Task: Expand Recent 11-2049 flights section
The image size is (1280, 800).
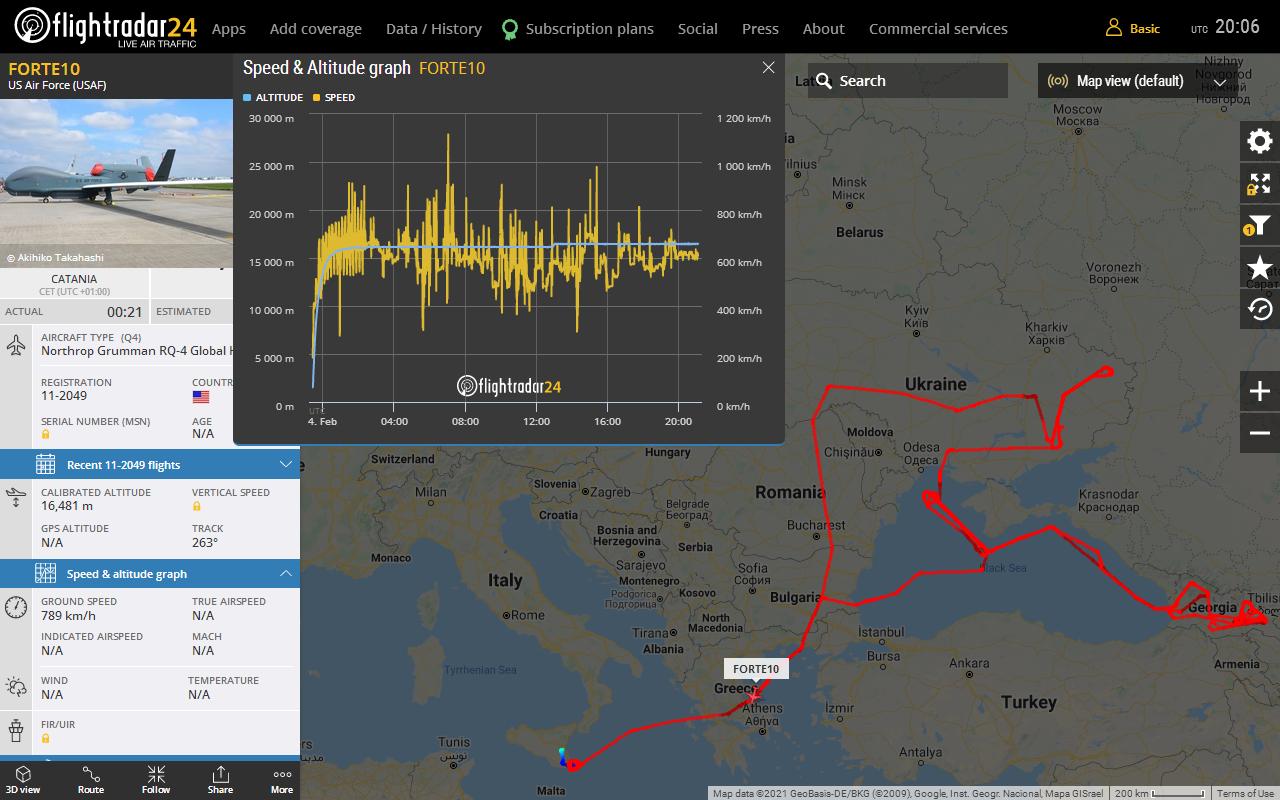Action: pyautogui.click(x=150, y=464)
